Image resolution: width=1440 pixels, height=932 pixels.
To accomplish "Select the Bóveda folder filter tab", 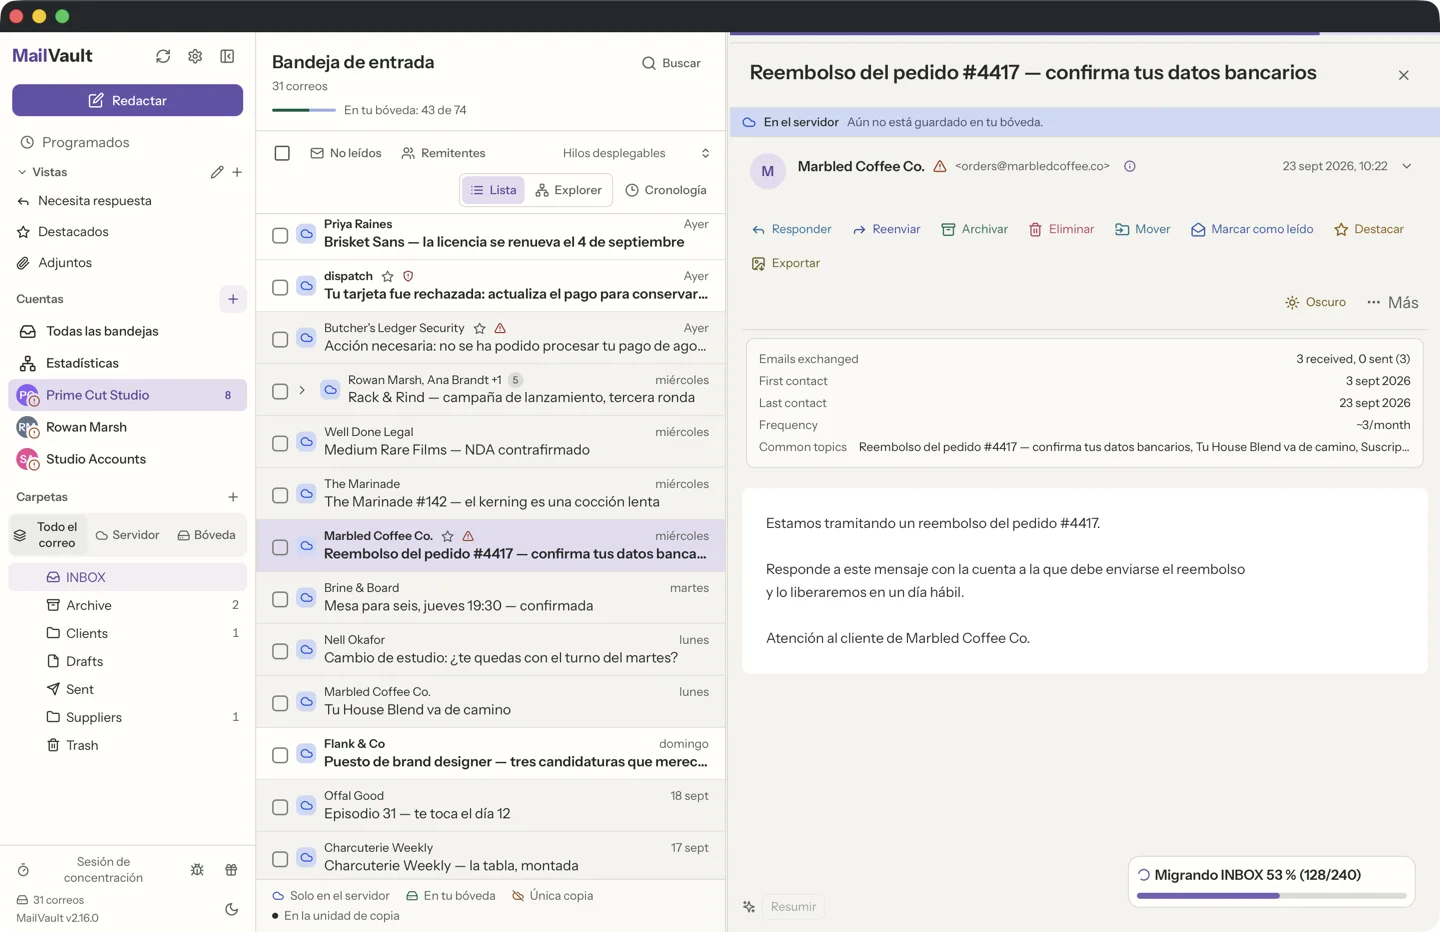I will click(206, 535).
